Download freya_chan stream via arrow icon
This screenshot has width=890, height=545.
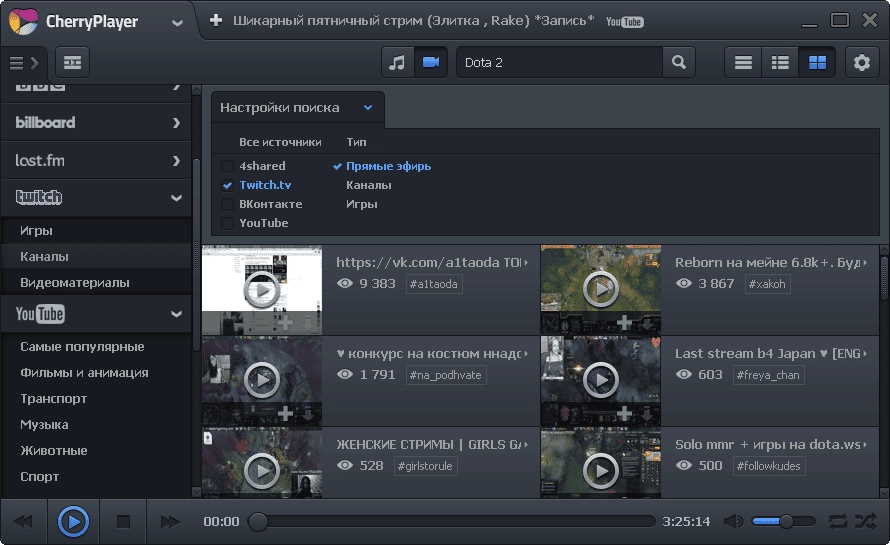647,414
